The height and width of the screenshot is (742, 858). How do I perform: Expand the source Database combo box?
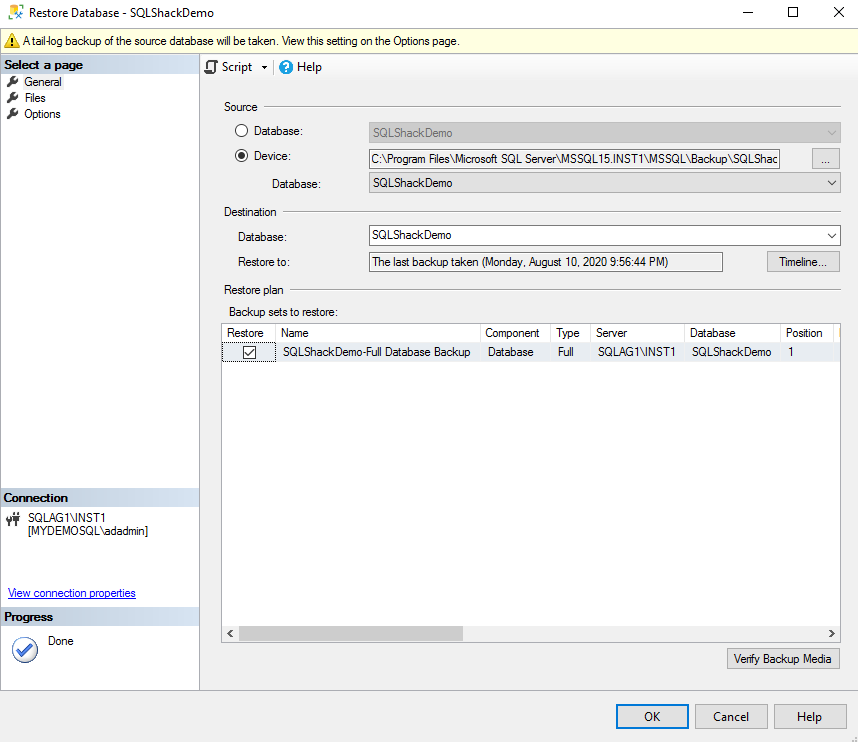pyautogui.click(x=830, y=183)
